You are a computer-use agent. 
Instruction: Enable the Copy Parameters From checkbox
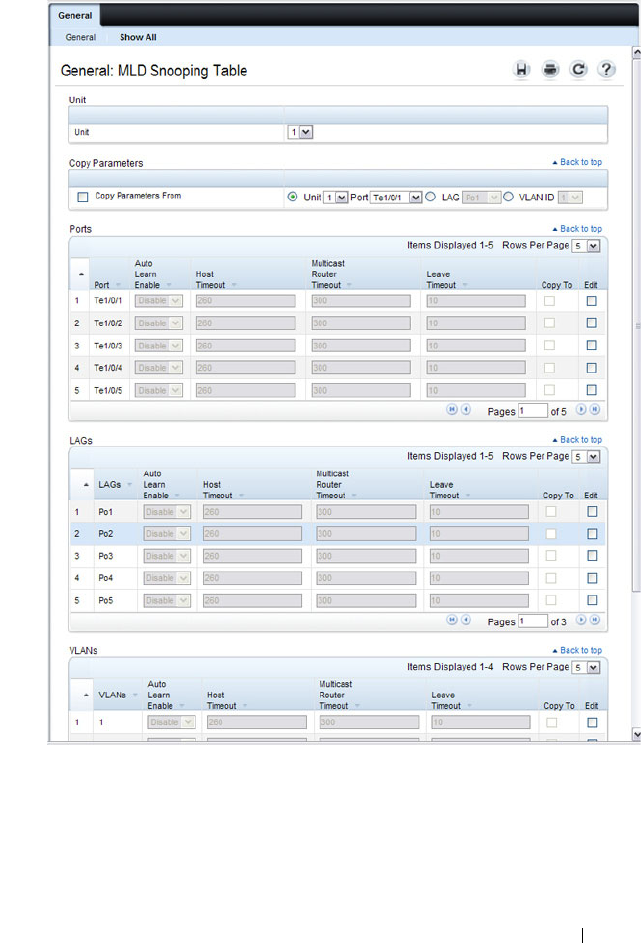point(83,197)
